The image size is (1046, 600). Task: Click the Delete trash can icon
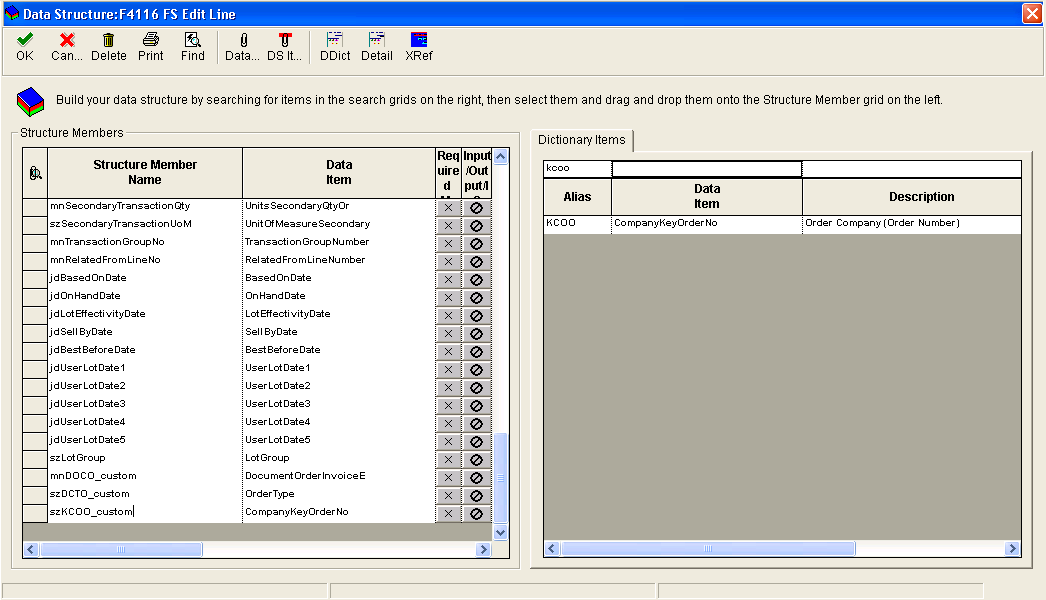108,40
